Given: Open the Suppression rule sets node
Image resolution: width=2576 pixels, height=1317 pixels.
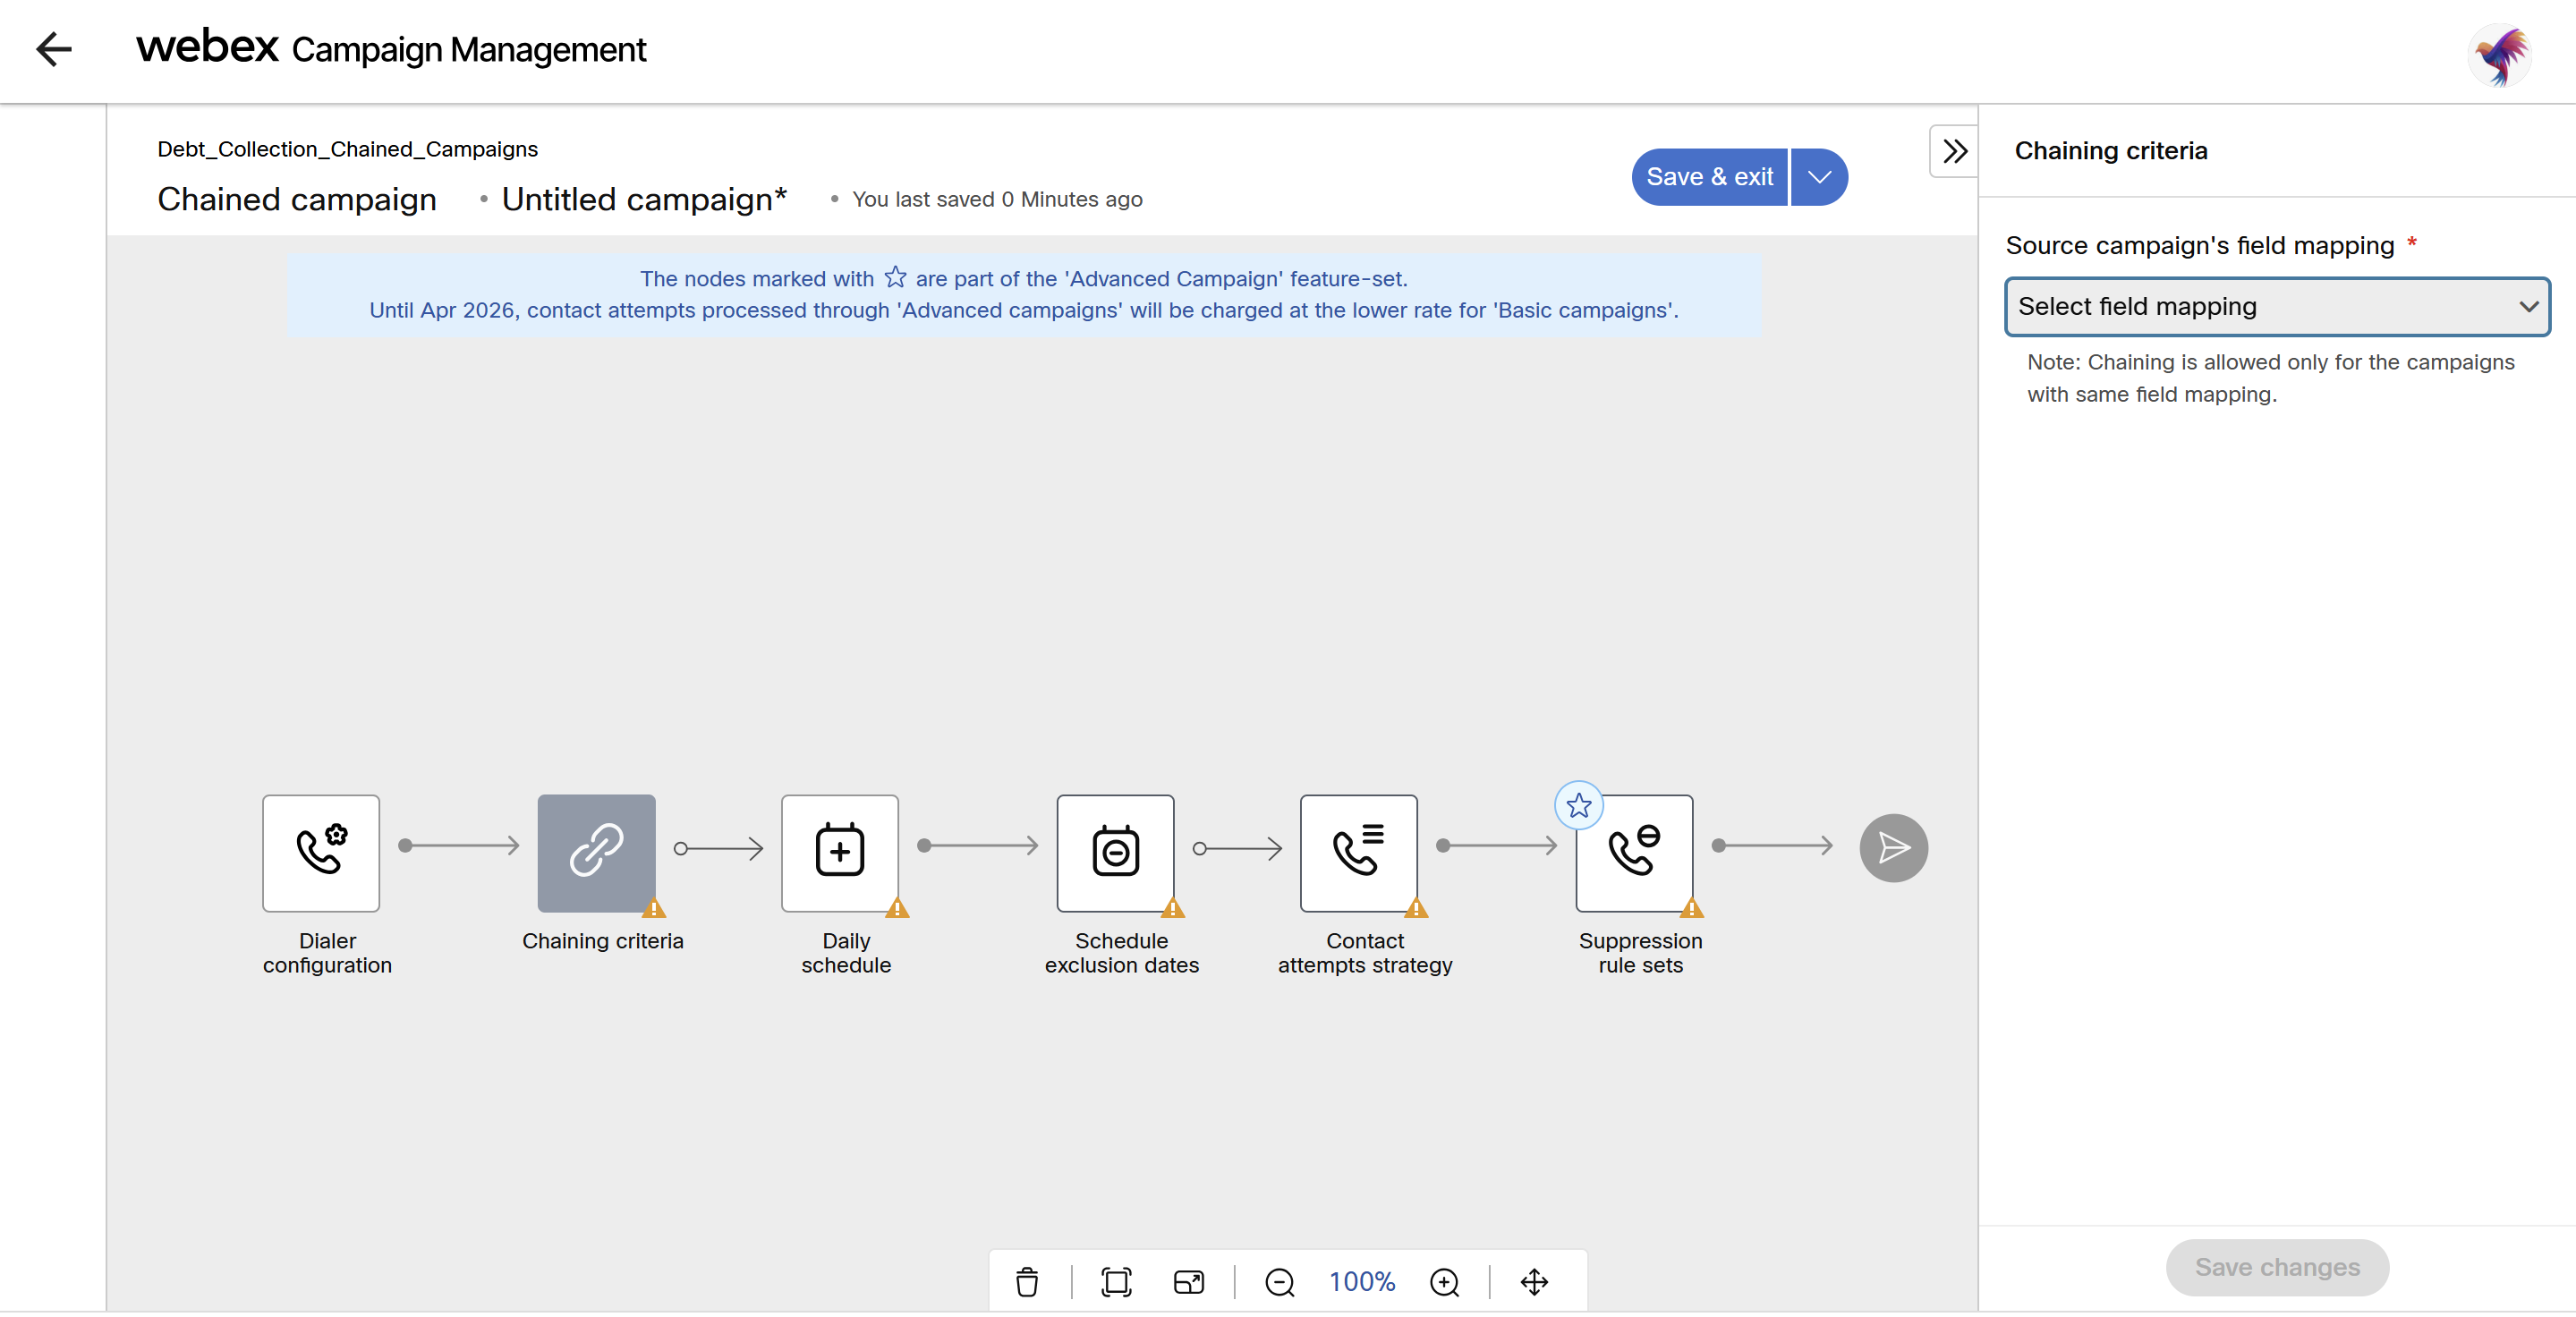Looking at the screenshot, I should click(1634, 852).
